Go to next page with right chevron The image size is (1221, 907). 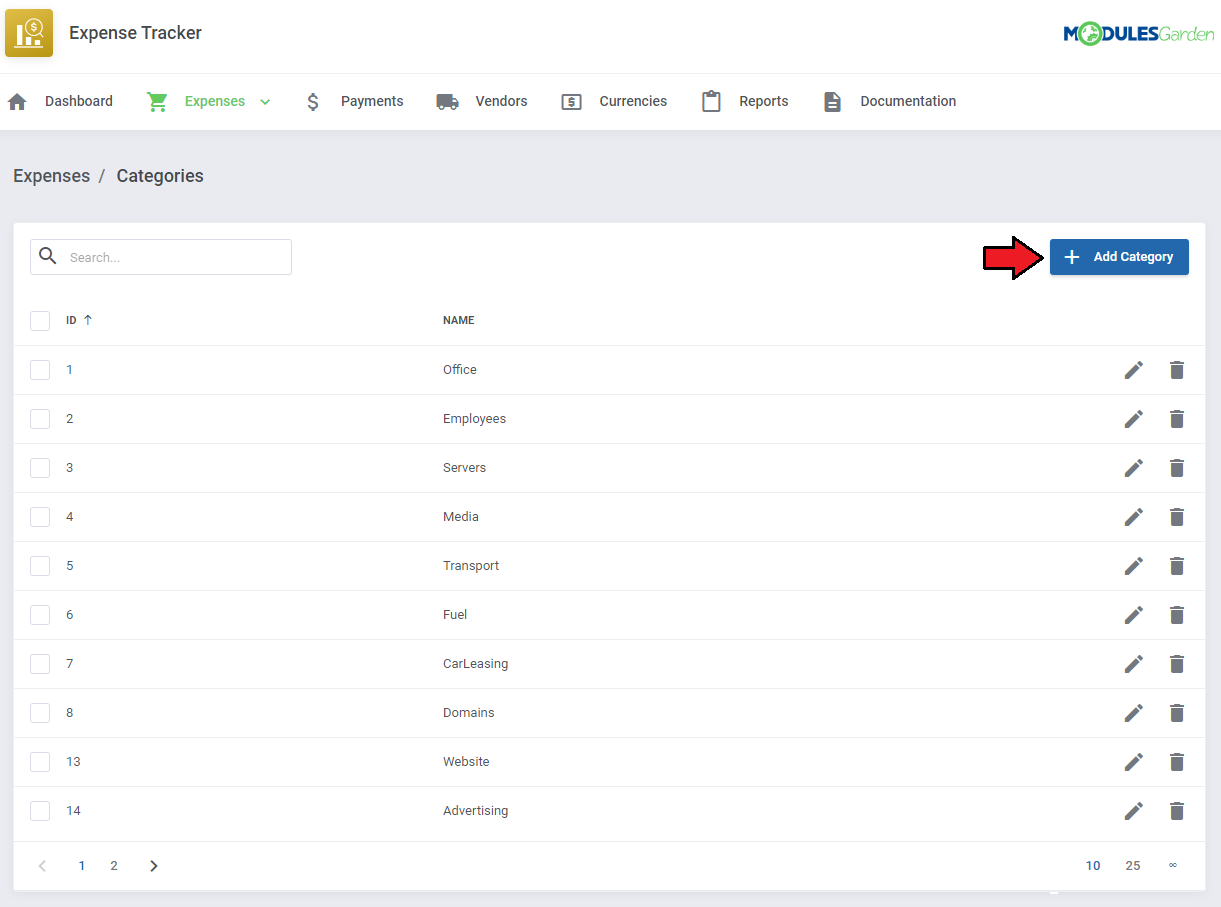pyautogui.click(x=153, y=866)
